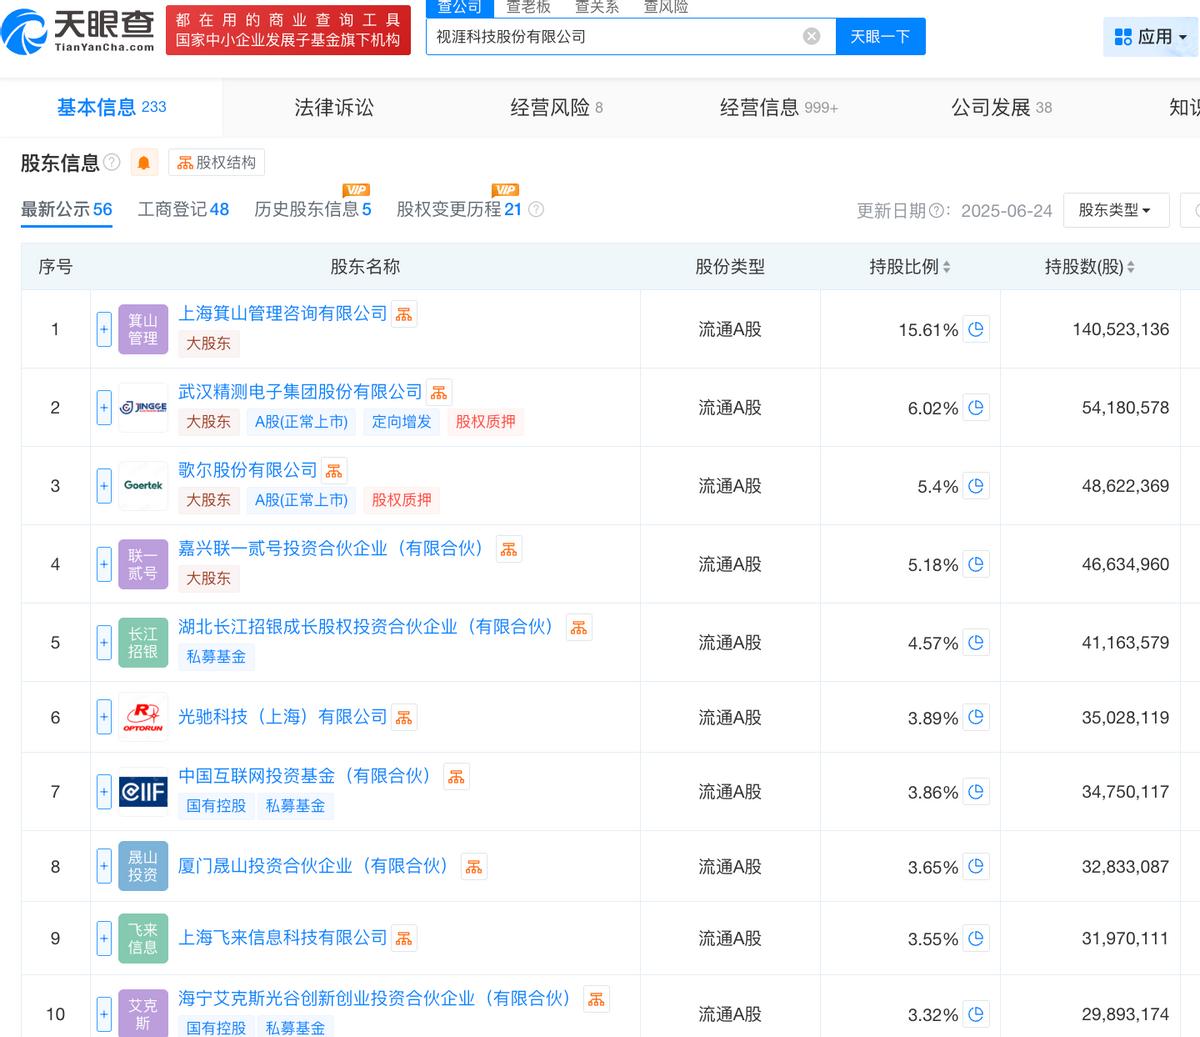Open equity structure icon for 嘉兴联一贰号

point(509,549)
